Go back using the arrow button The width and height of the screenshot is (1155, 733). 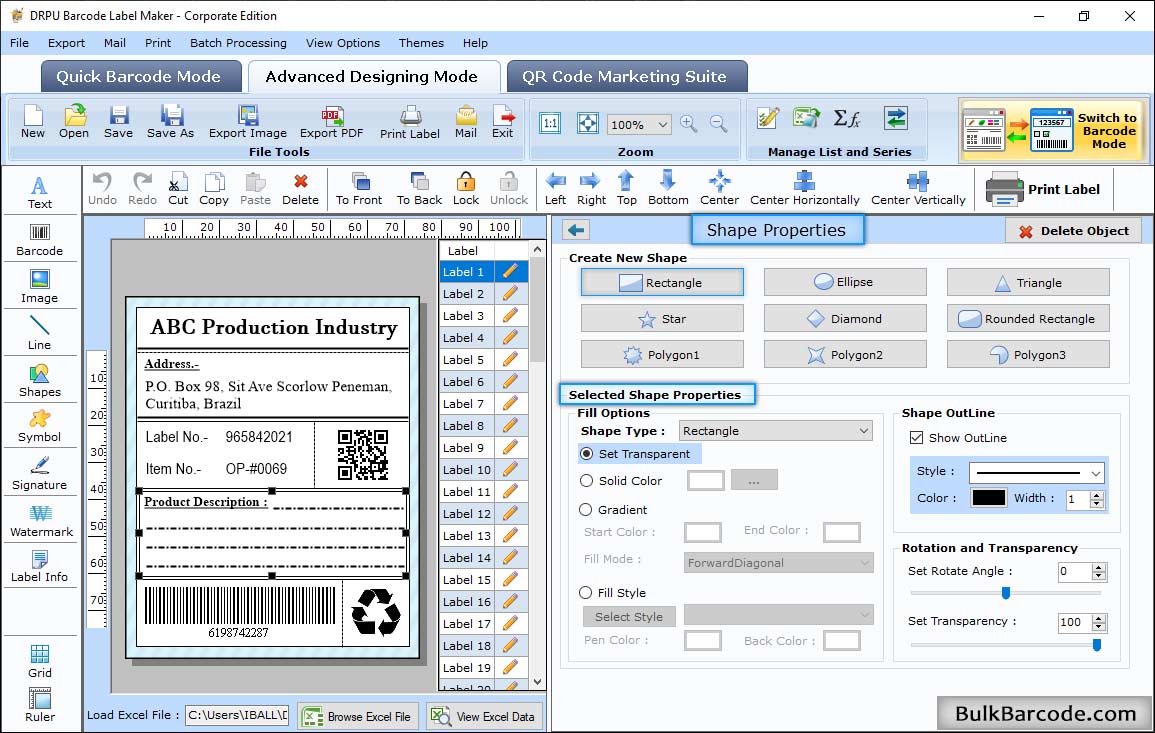click(x=576, y=231)
